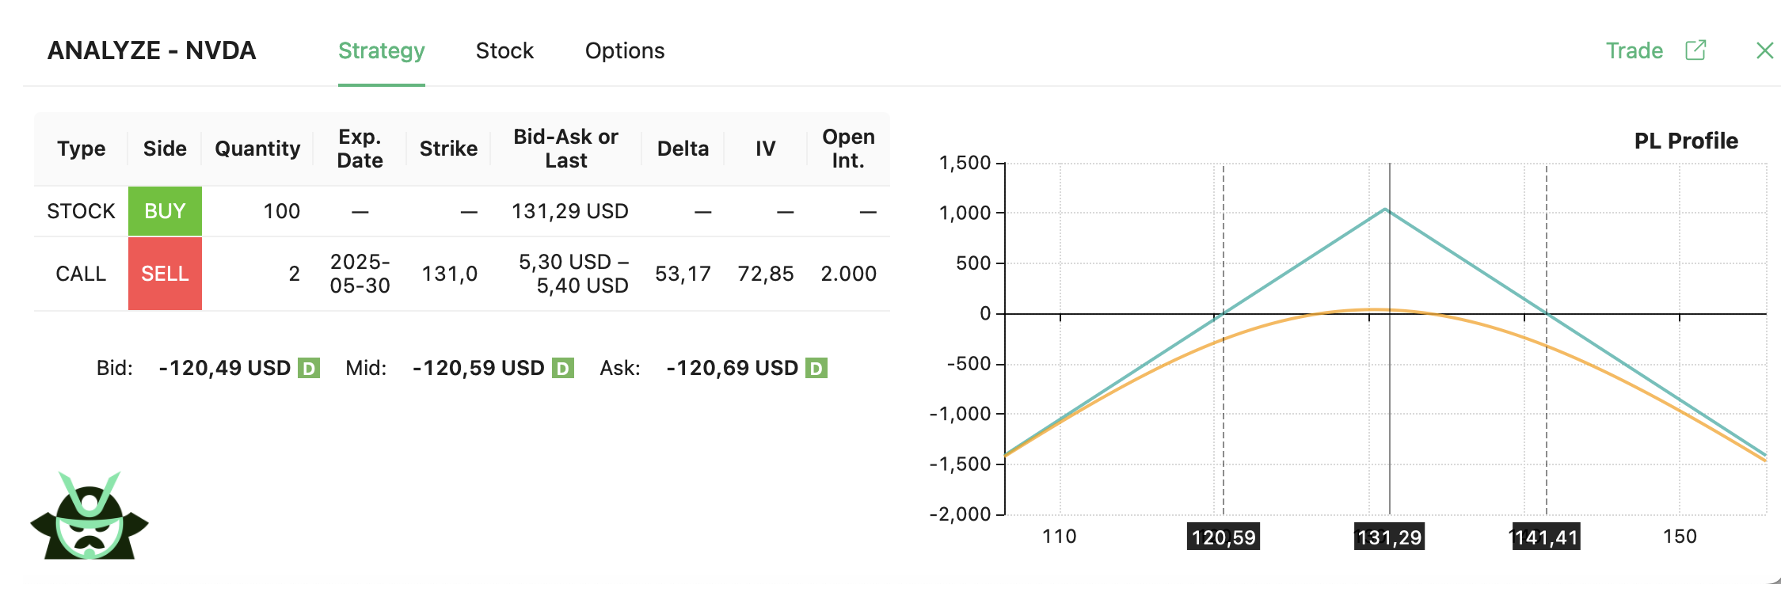
Task: Switch to the Stock tab
Action: [x=505, y=50]
